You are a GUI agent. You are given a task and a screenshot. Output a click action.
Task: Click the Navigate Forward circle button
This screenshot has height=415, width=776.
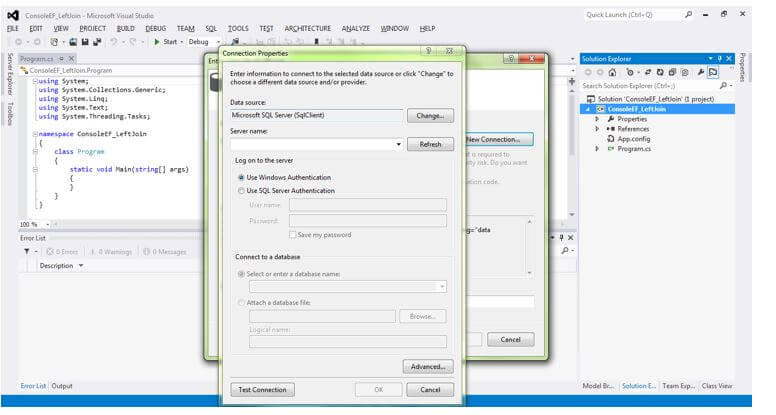(37, 42)
